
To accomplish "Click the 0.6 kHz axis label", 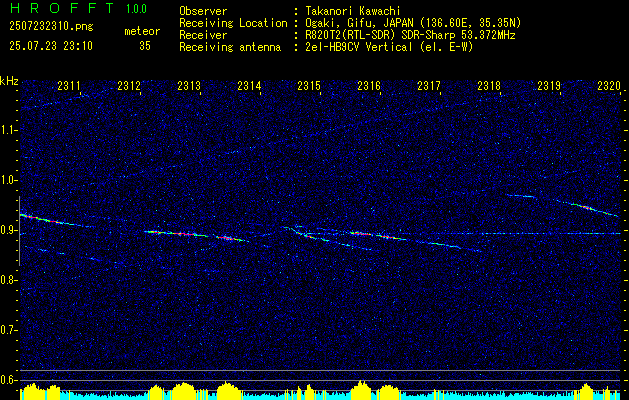I will click(x=9, y=380).
